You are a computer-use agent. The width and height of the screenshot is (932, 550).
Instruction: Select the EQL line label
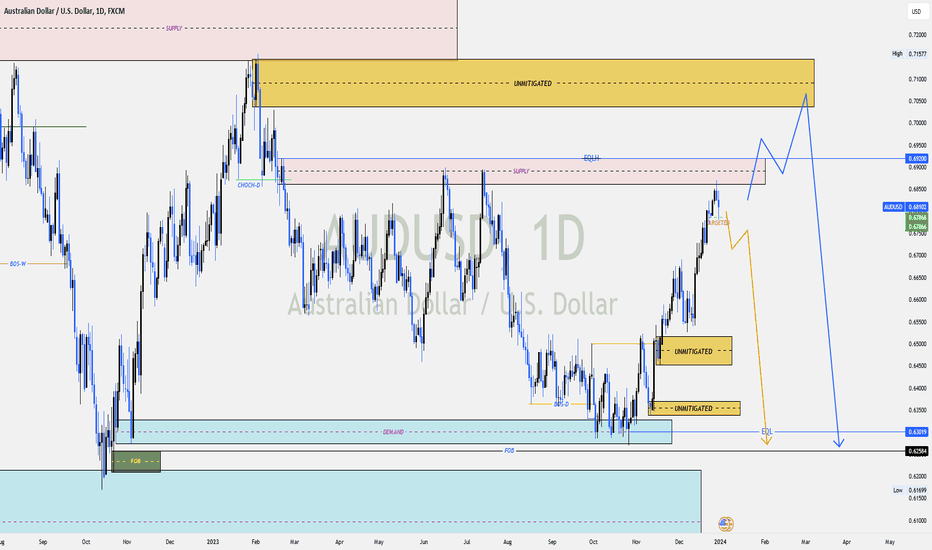(x=767, y=431)
